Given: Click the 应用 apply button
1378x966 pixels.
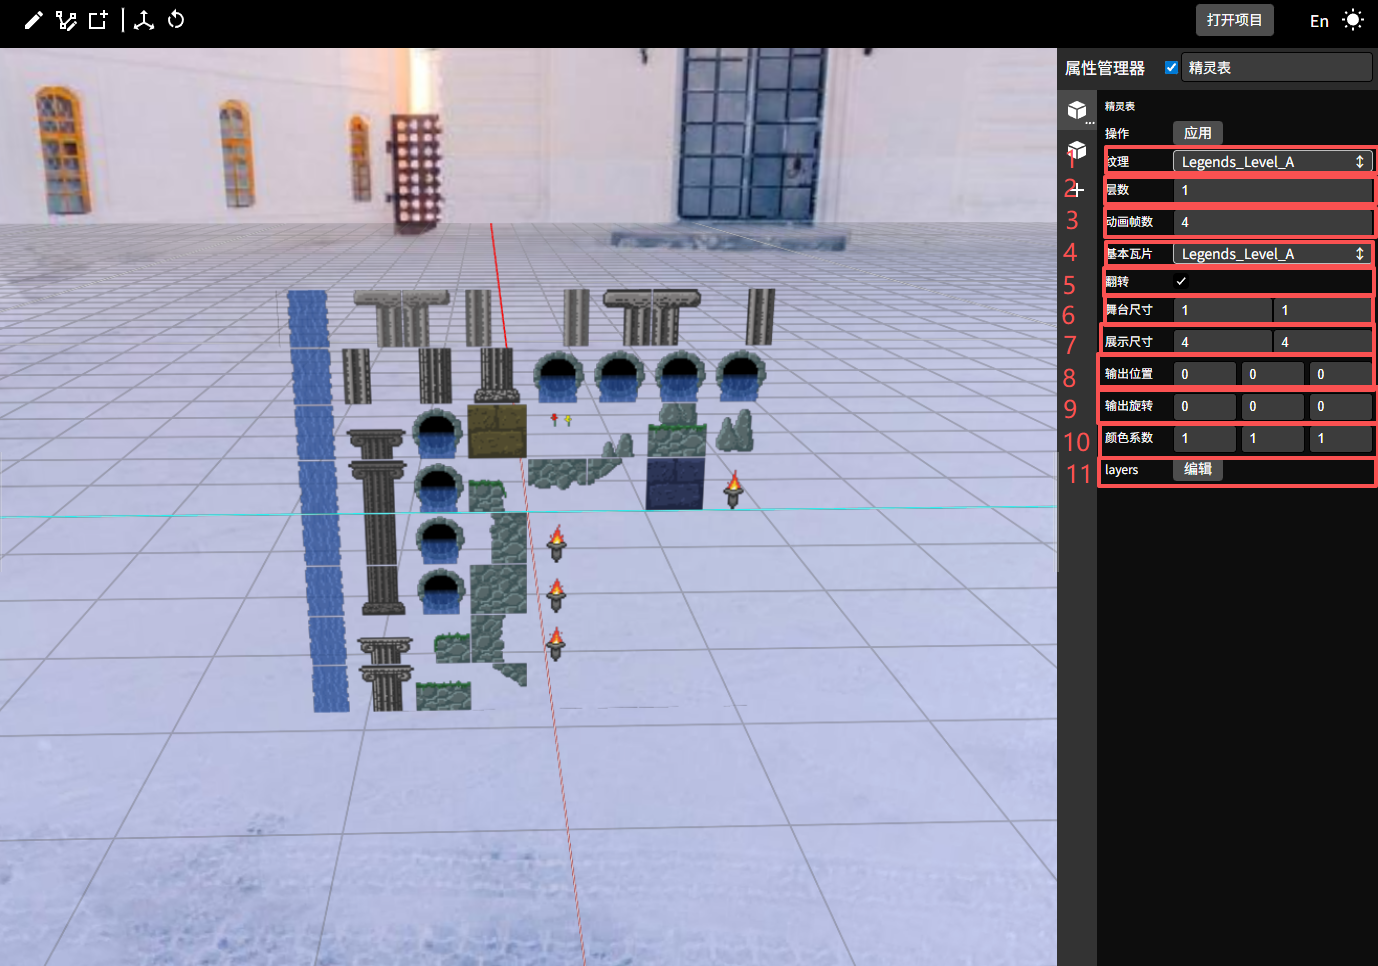Looking at the screenshot, I should (x=1197, y=133).
